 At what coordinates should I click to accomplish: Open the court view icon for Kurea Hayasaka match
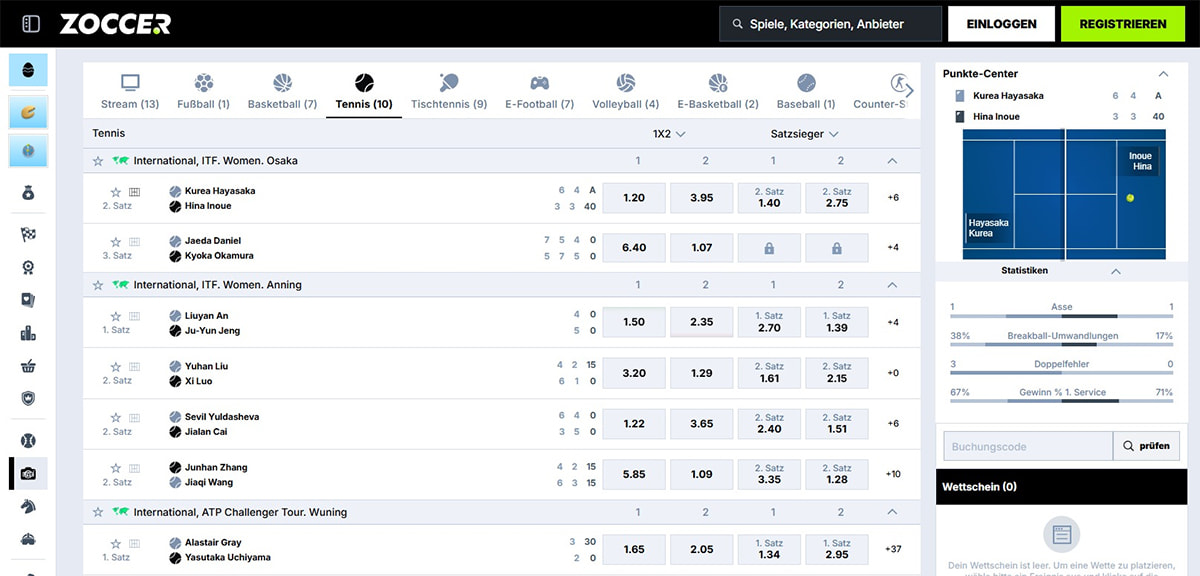point(135,191)
